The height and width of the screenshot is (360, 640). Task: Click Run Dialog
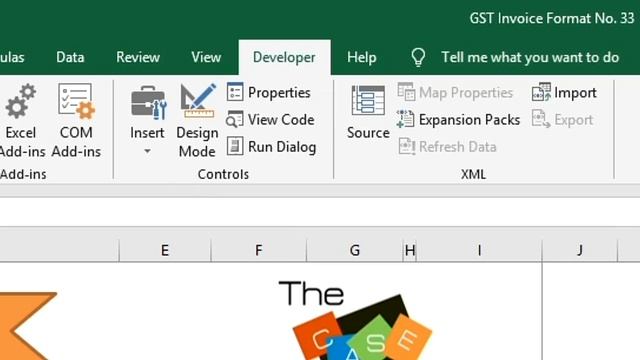pos(271,147)
